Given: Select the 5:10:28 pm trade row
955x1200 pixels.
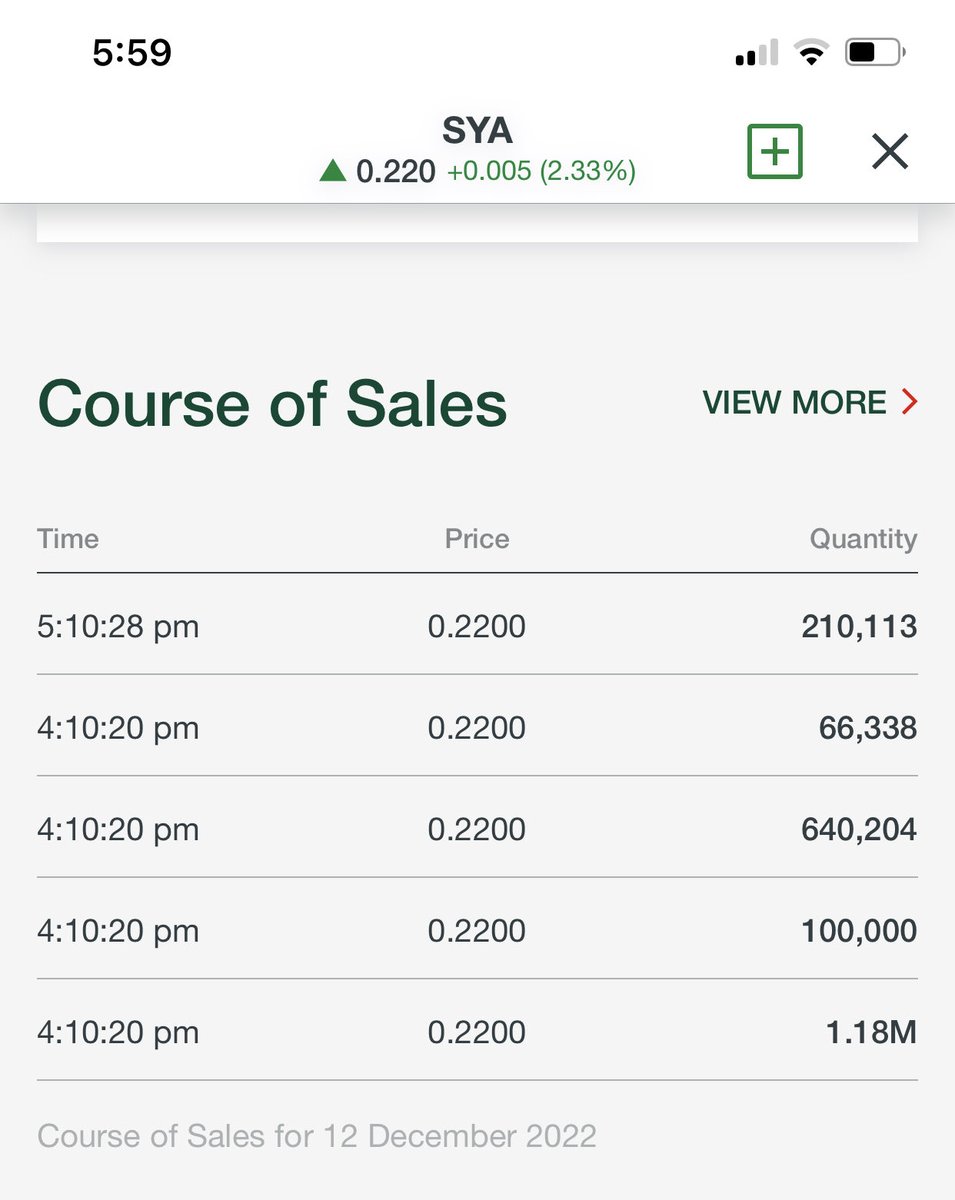Looking at the screenshot, I should (x=477, y=626).
